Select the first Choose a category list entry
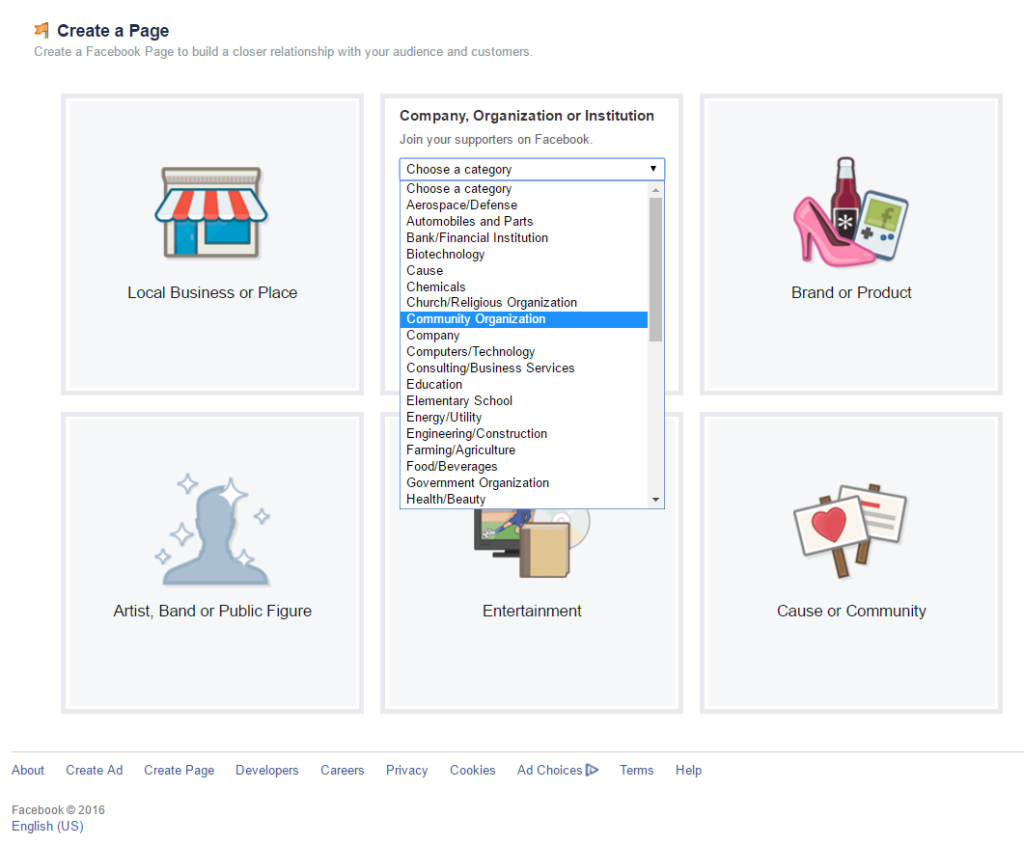 click(x=524, y=189)
